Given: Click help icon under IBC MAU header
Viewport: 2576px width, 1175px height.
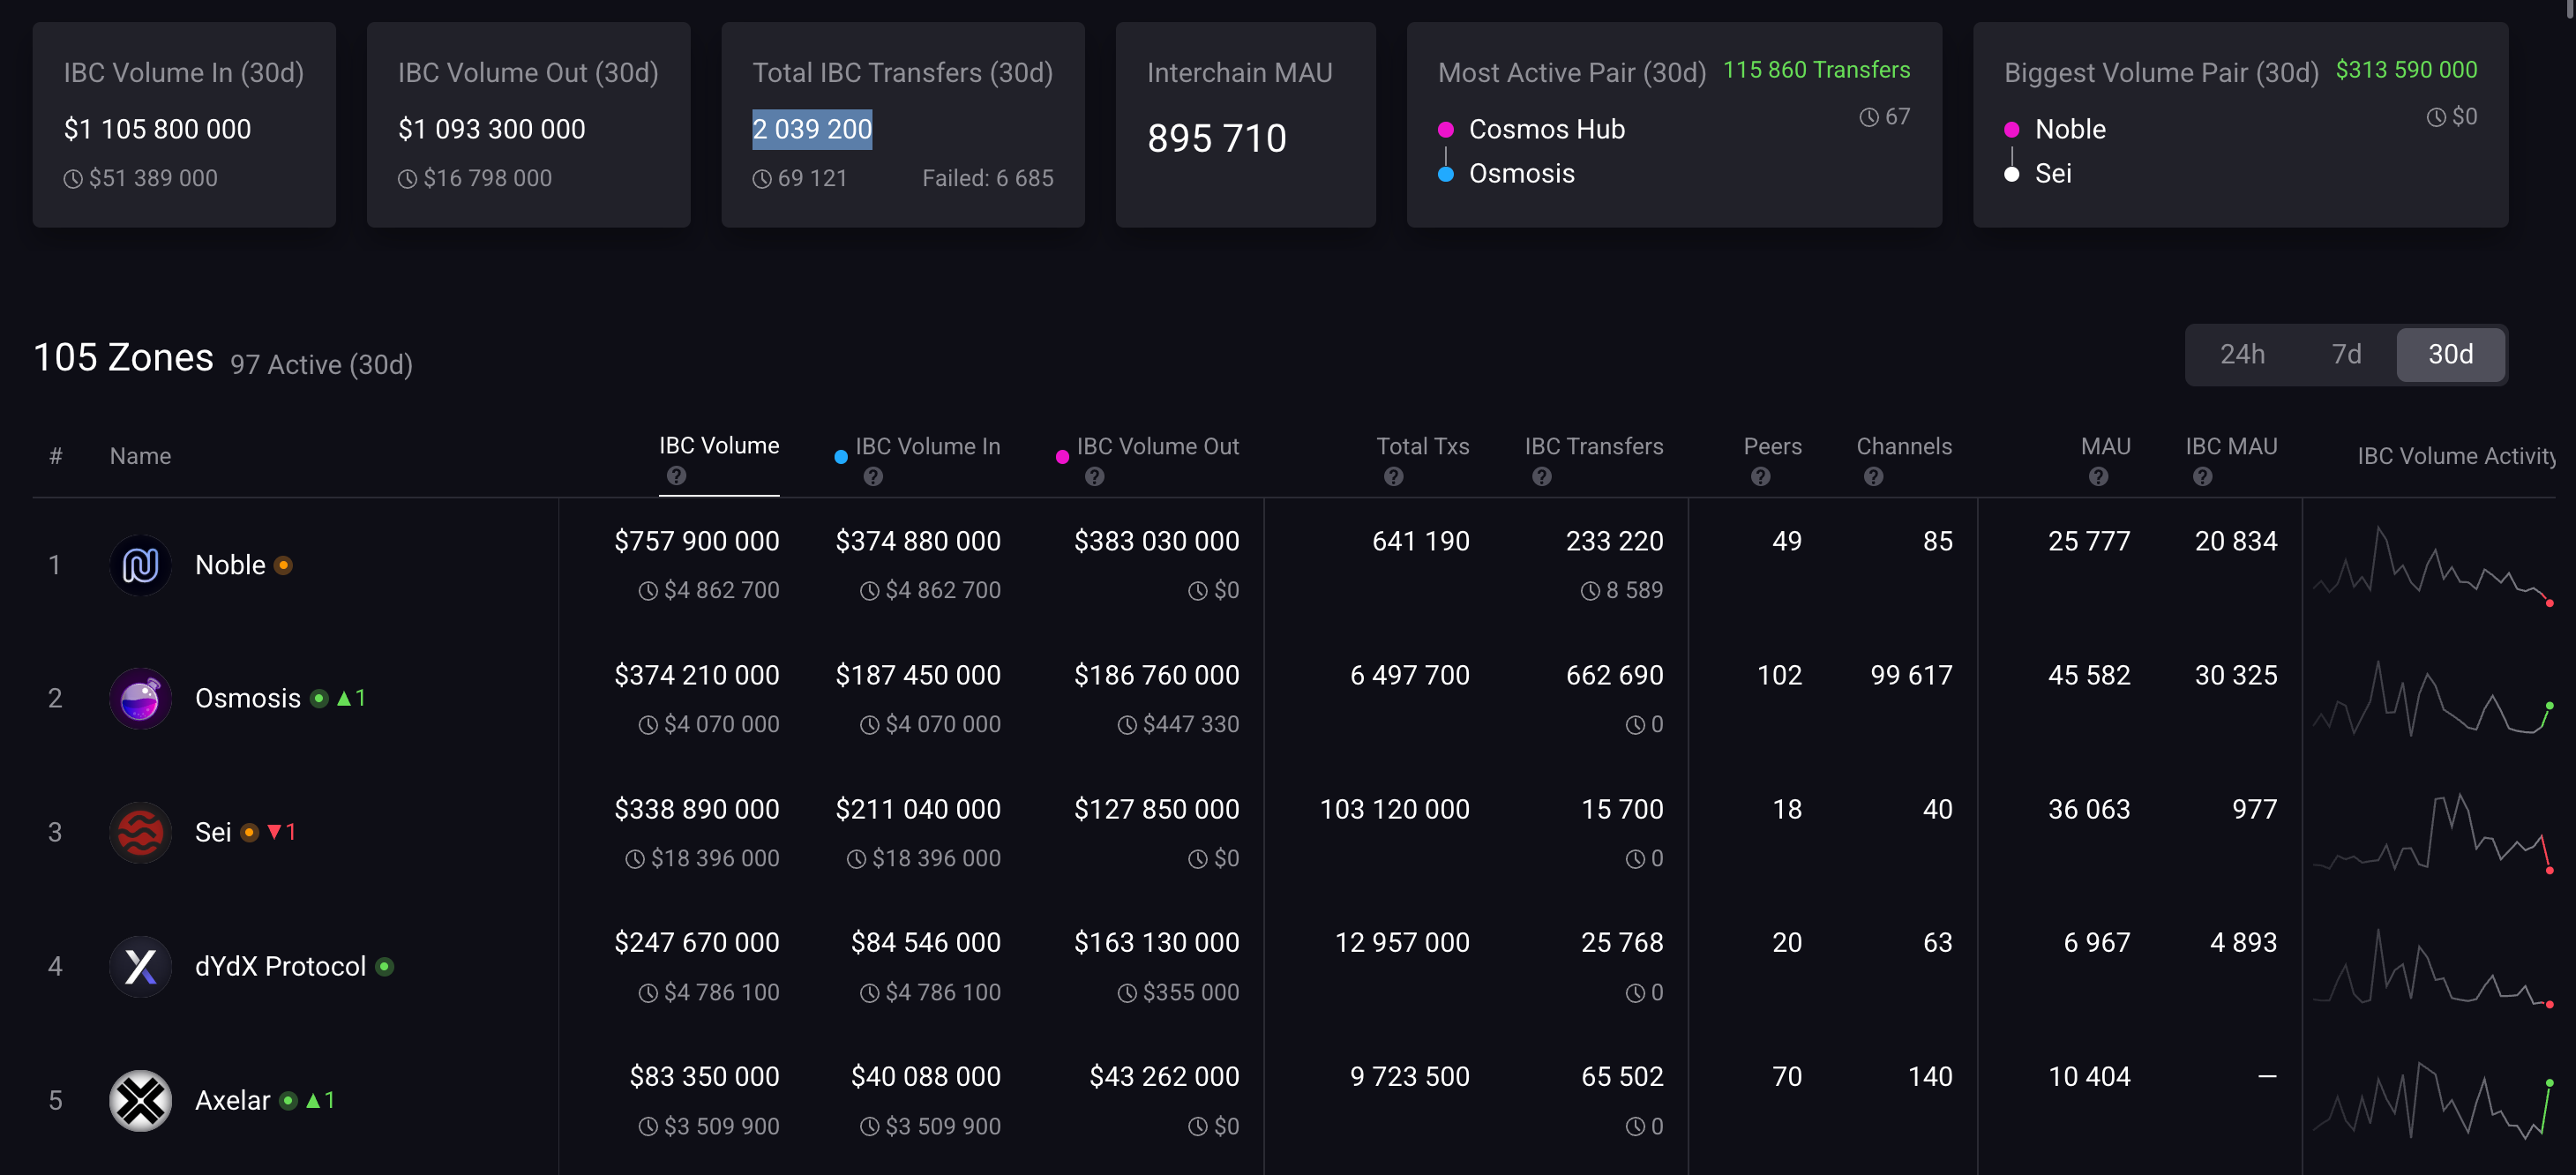Looking at the screenshot, I should point(2203,477).
